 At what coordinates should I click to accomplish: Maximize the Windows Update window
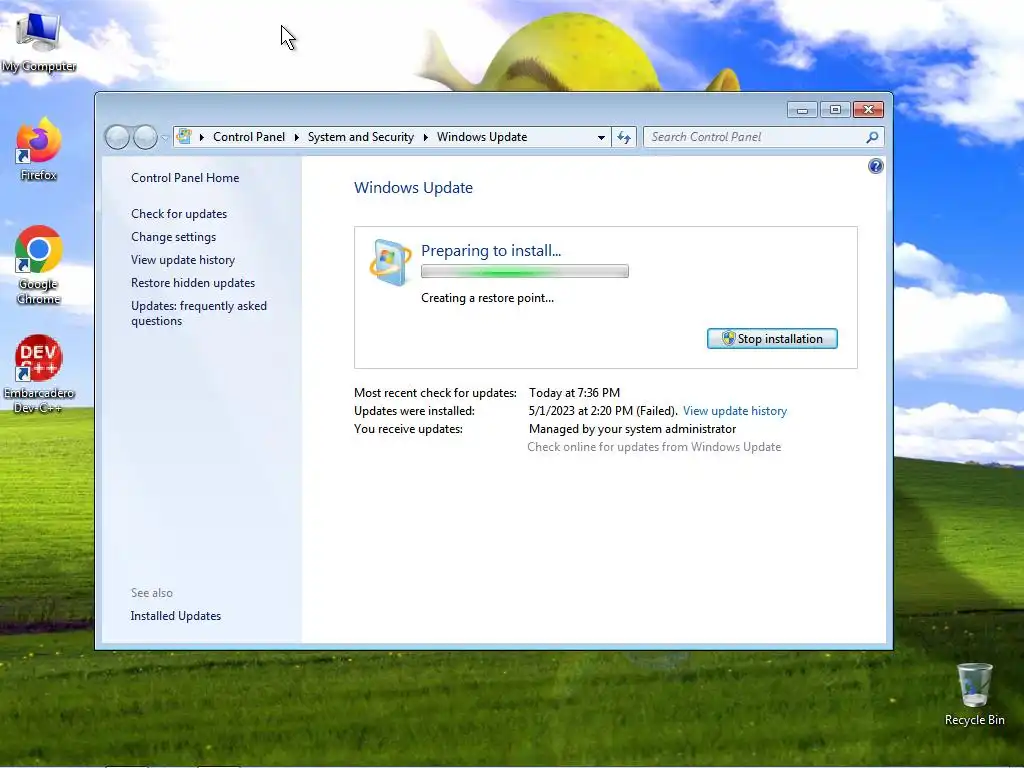(835, 110)
